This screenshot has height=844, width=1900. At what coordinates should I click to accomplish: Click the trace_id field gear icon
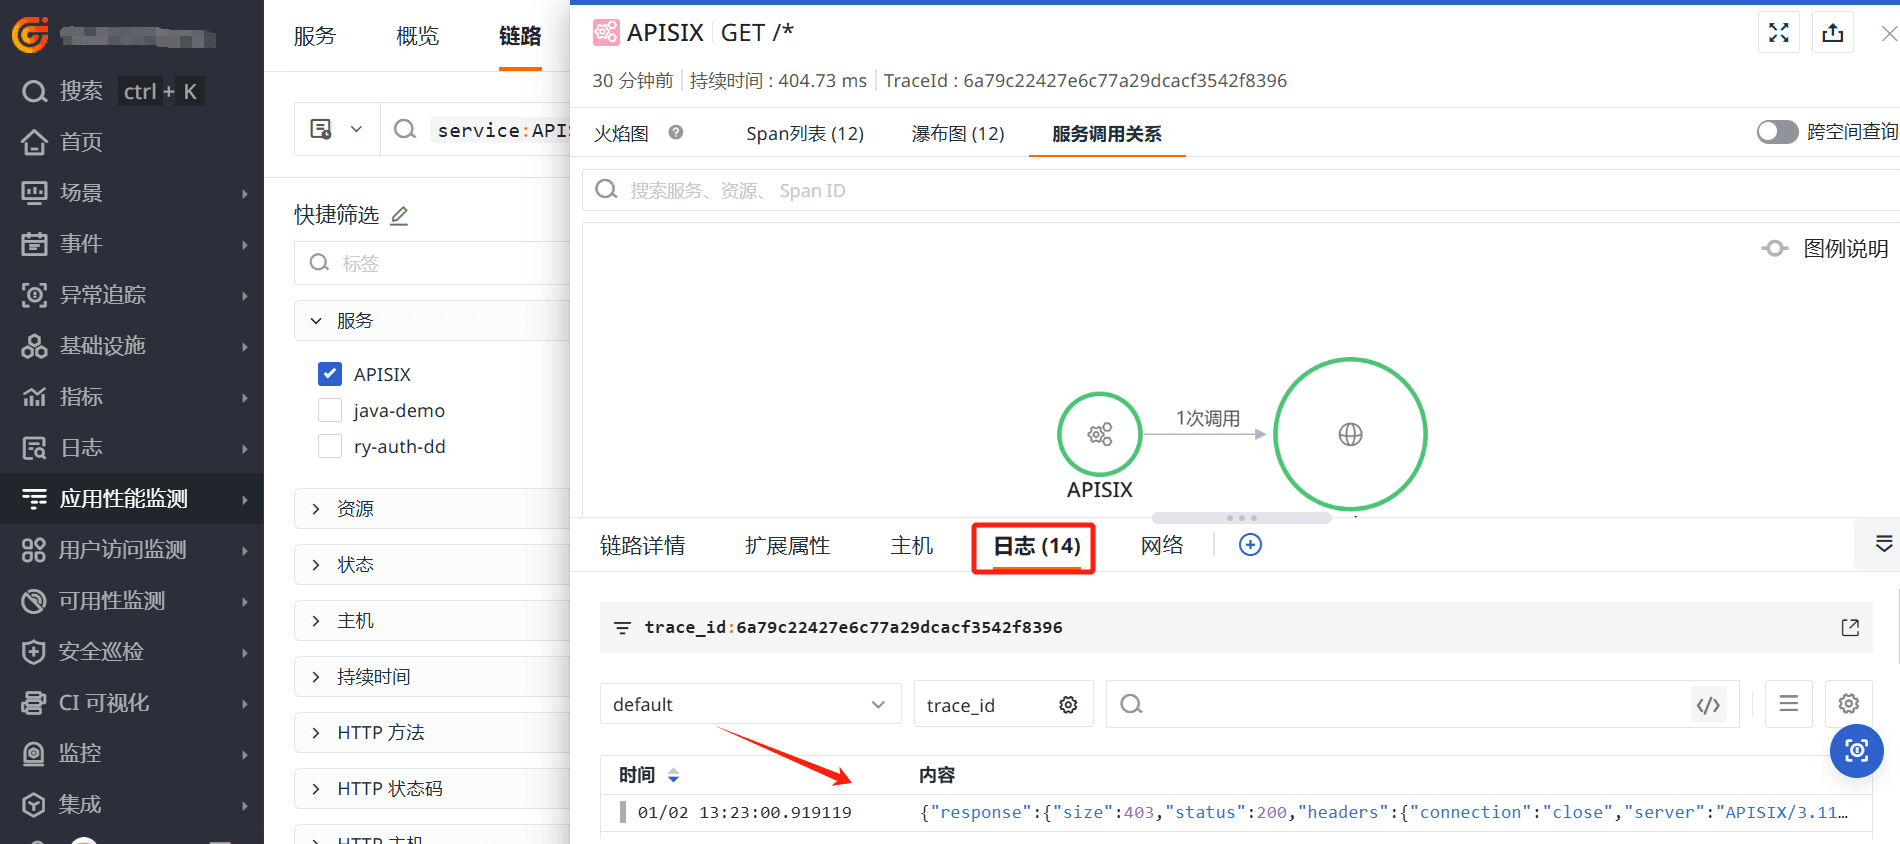1068,705
